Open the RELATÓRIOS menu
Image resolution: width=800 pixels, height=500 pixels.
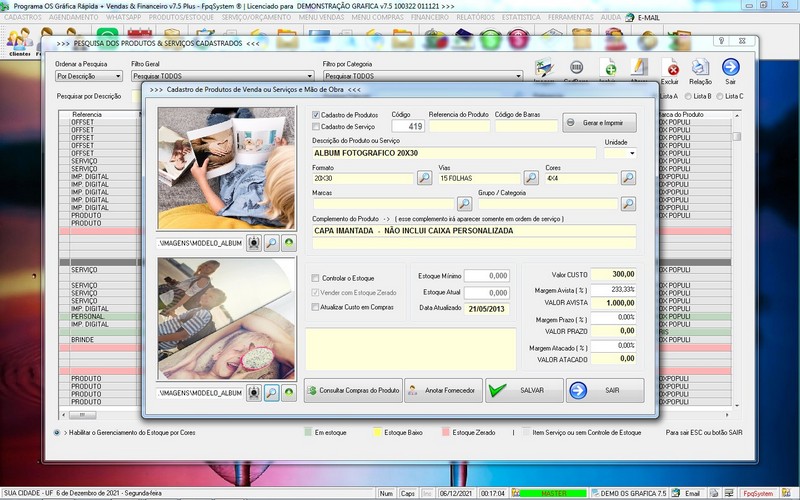[475, 17]
